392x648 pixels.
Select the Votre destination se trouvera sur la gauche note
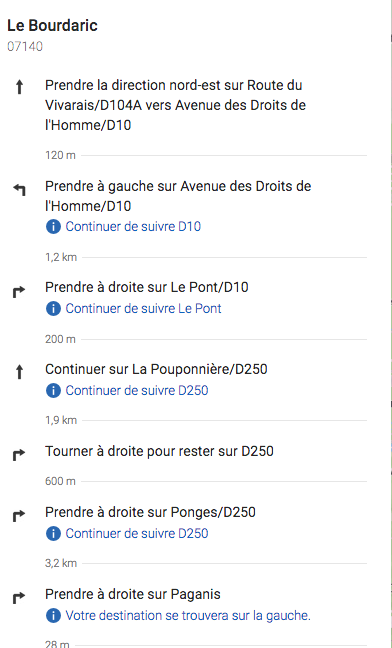coord(188,616)
